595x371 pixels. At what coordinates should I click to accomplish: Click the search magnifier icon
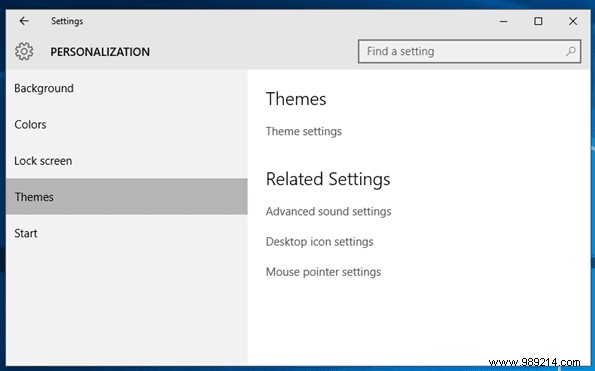571,51
